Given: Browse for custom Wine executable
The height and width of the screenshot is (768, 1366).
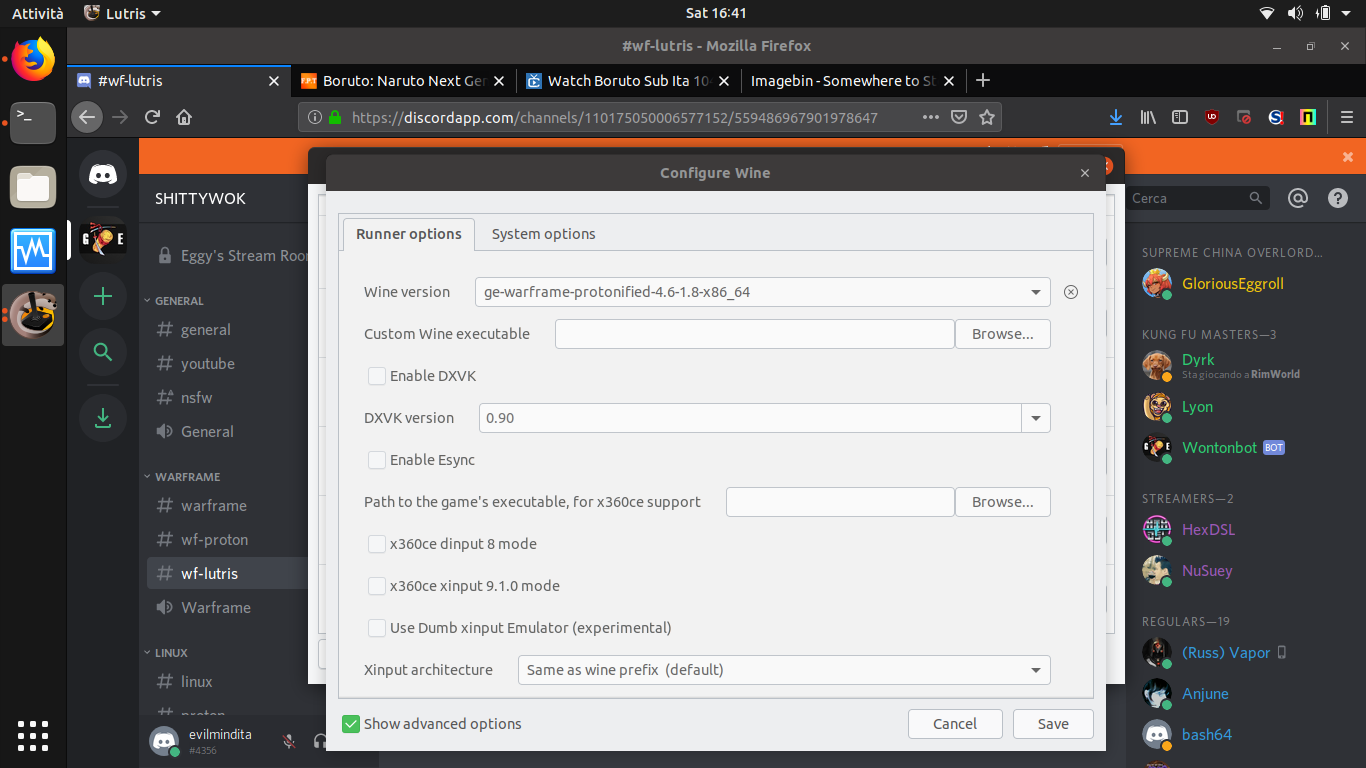Looking at the screenshot, I should 1003,334.
